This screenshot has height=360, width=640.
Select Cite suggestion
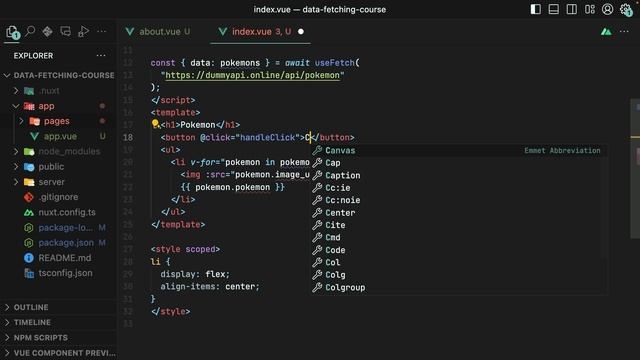coord(458,225)
